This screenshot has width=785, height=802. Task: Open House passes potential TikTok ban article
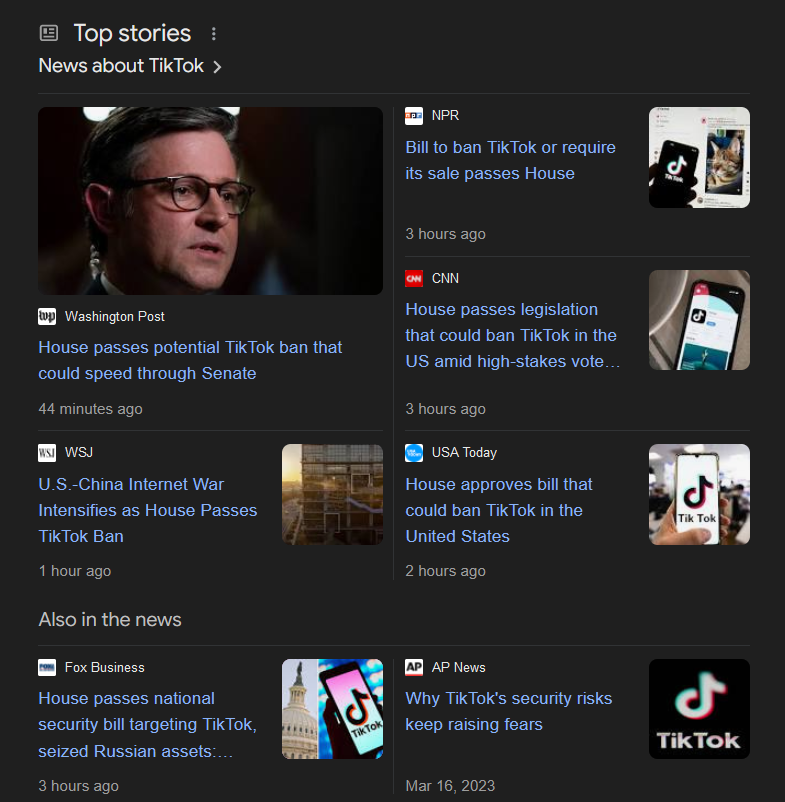point(190,361)
